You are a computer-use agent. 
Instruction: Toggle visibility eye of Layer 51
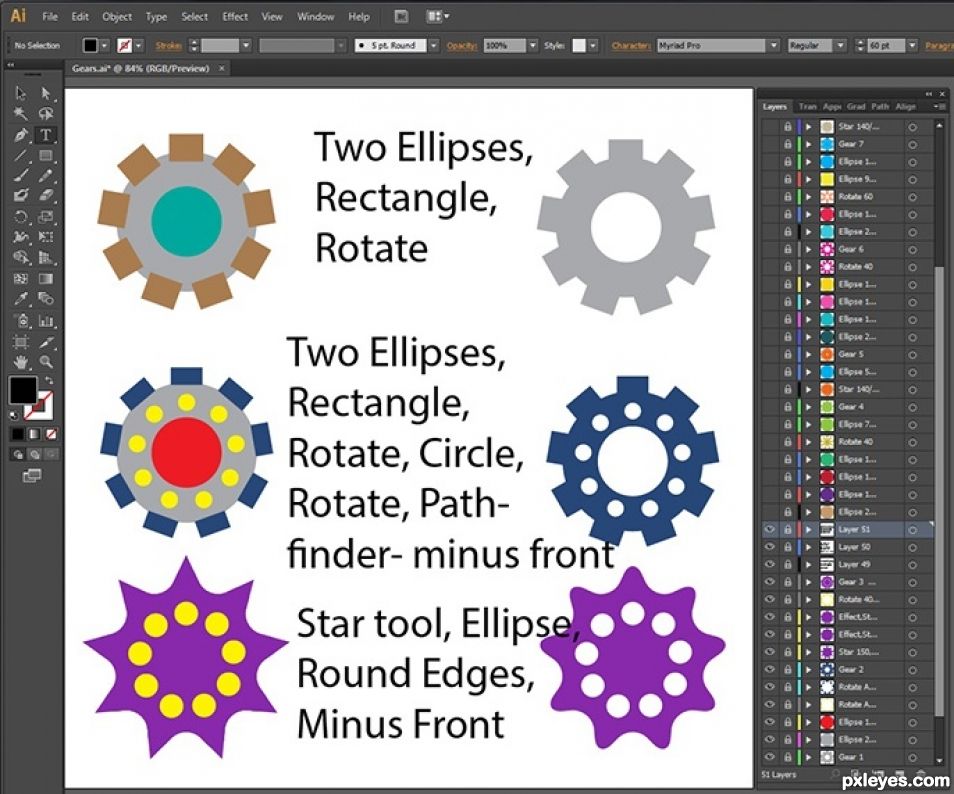pyautogui.click(x=770, y=530)
